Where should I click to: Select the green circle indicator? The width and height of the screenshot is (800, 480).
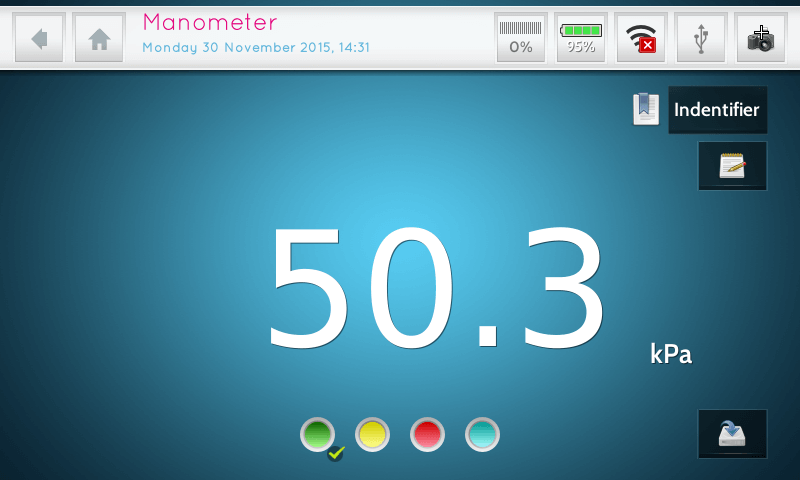(318, 434)
